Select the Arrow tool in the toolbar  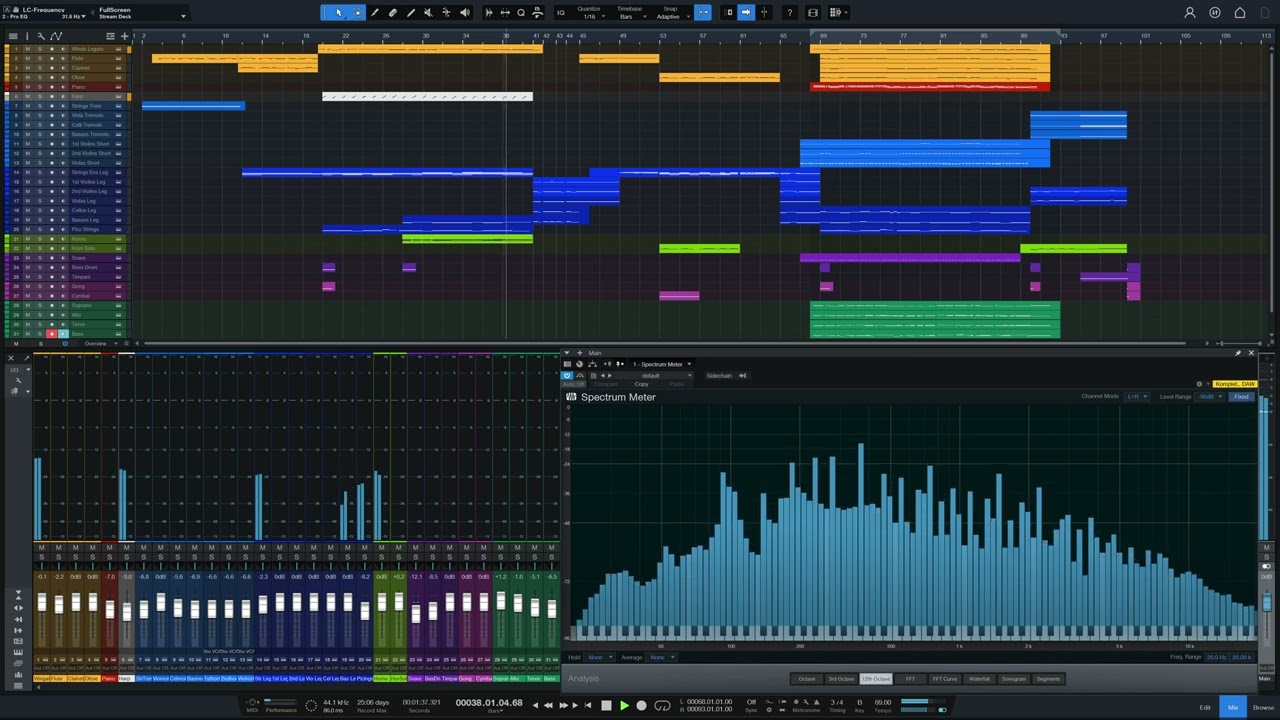pos(339,13)
